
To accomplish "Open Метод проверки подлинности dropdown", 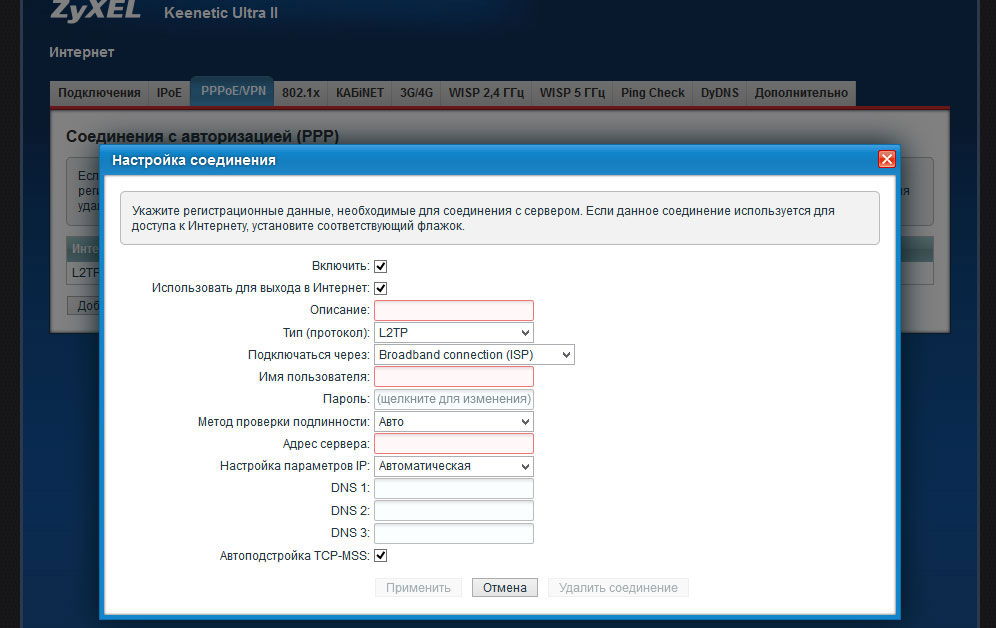I will click(x=454, y=422).
